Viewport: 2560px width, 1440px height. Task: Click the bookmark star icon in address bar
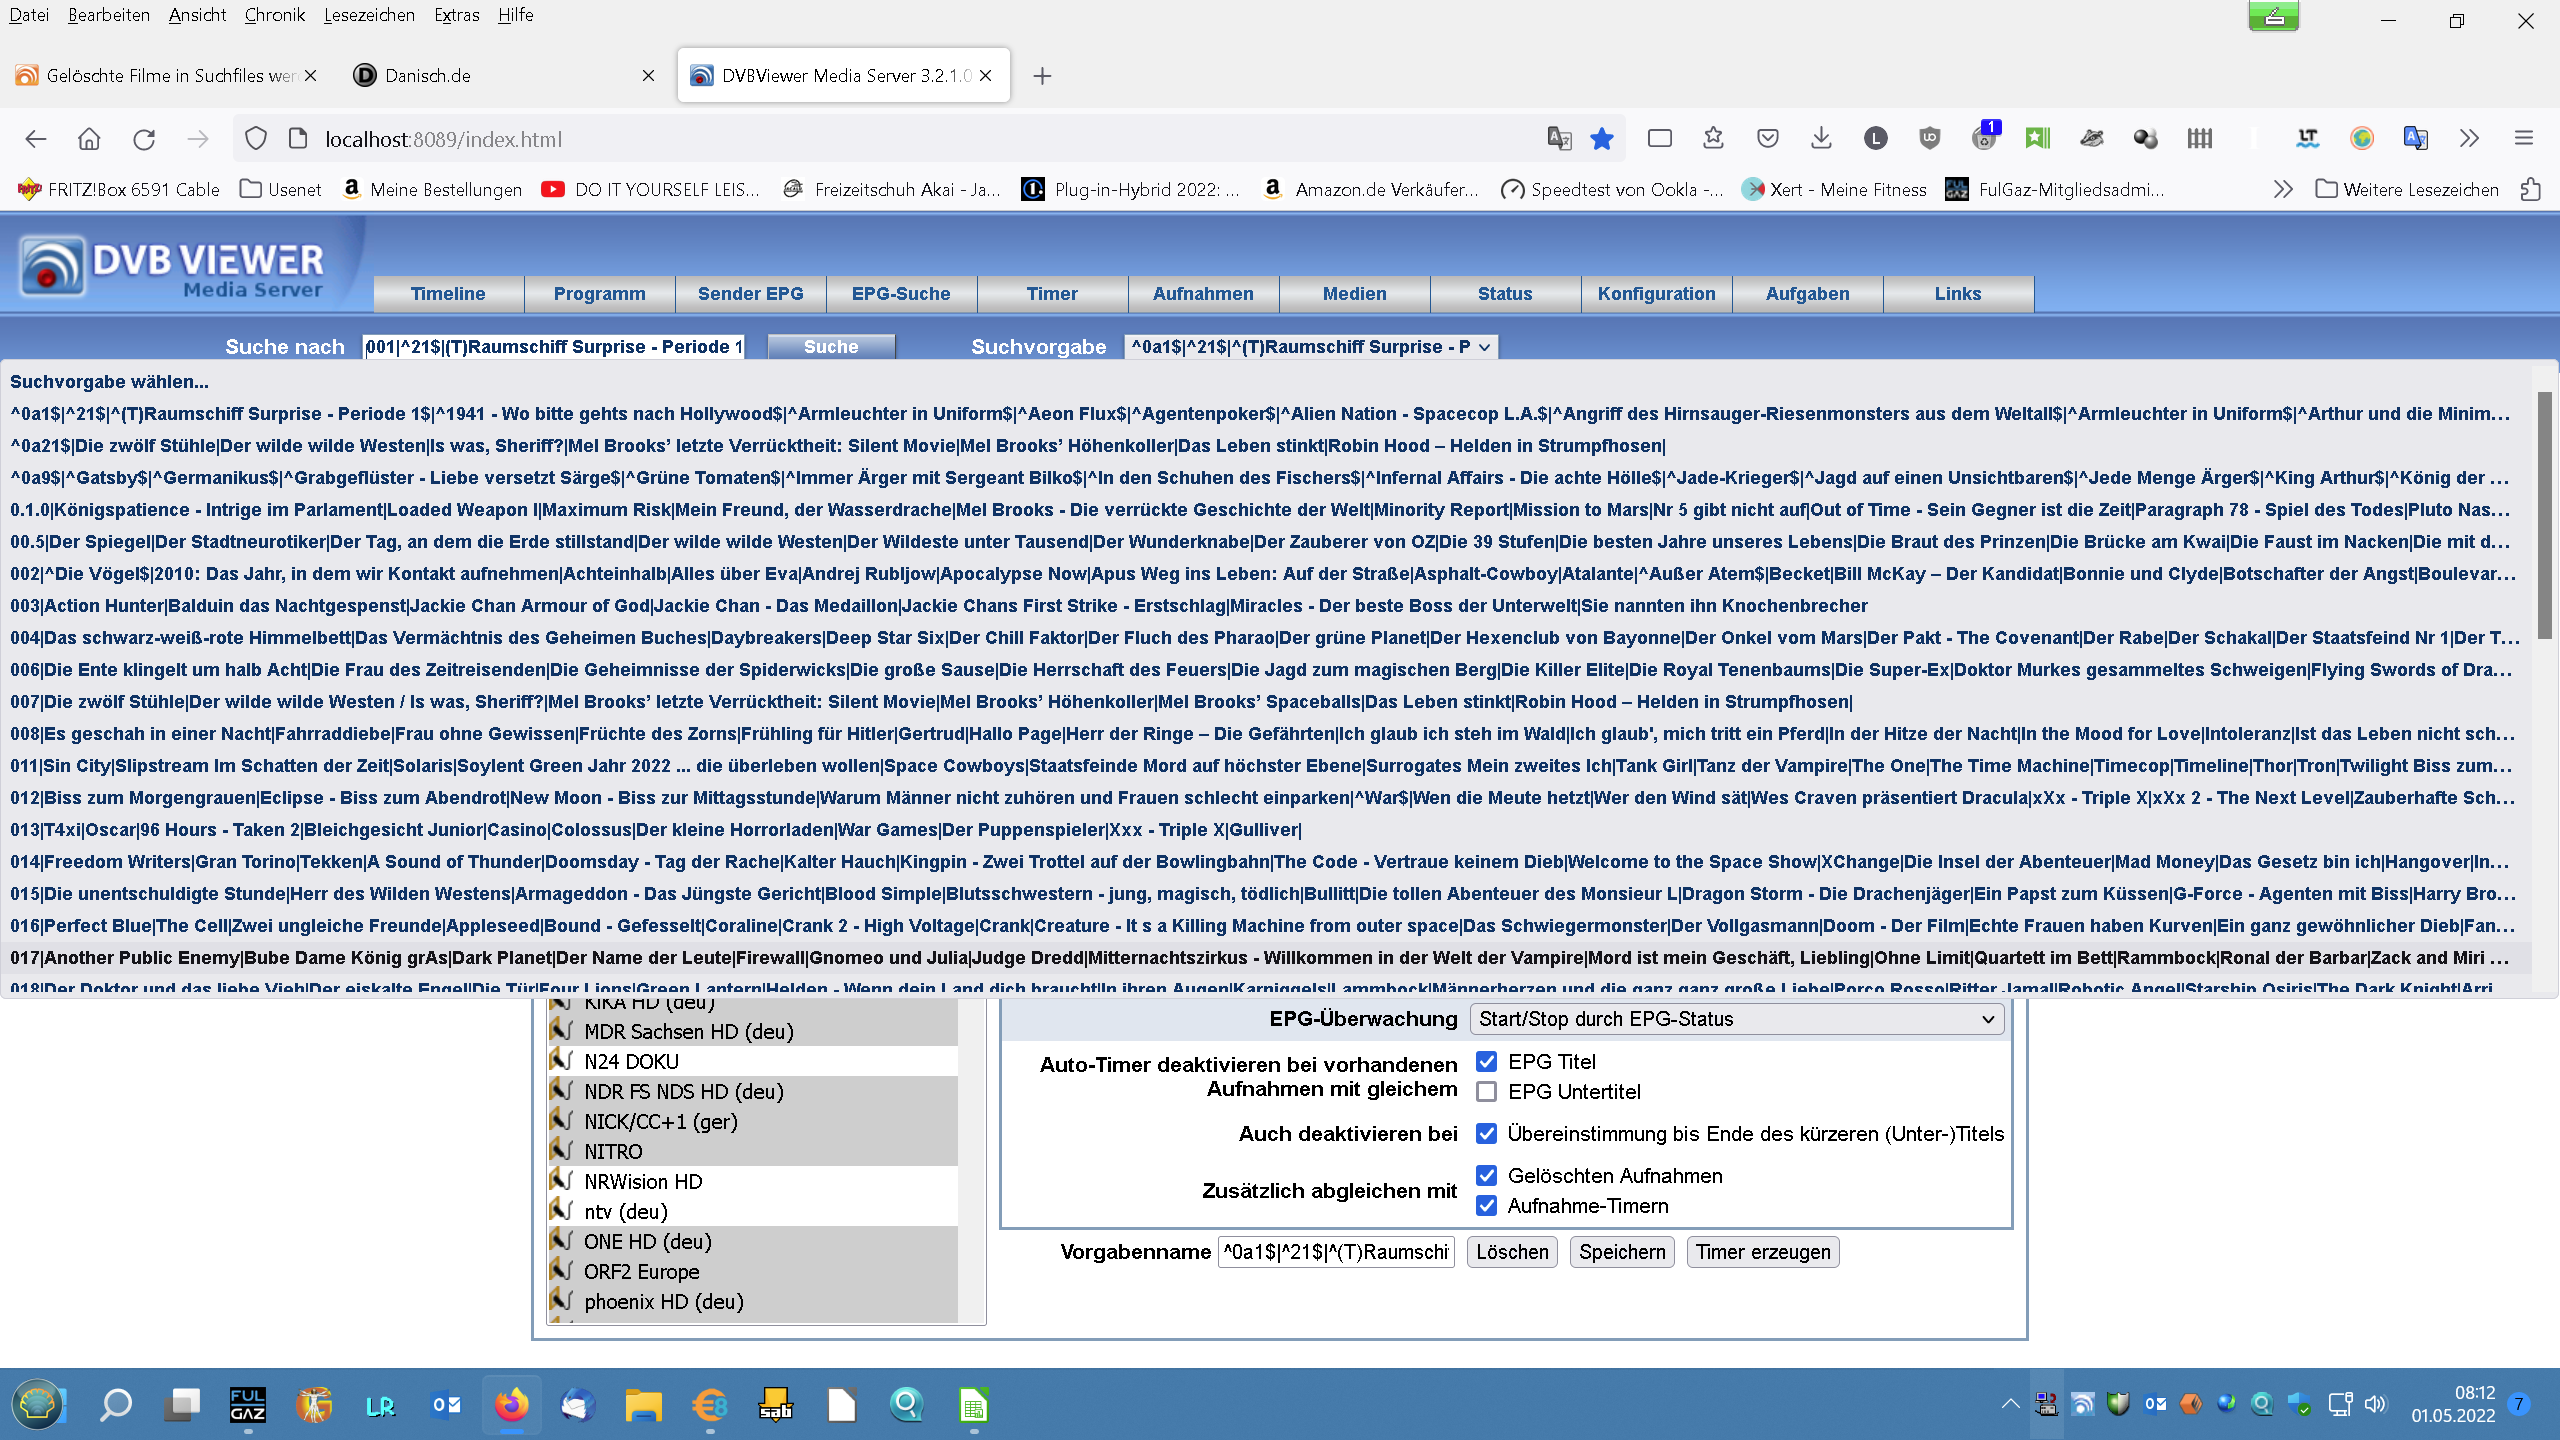[1602, 139]
